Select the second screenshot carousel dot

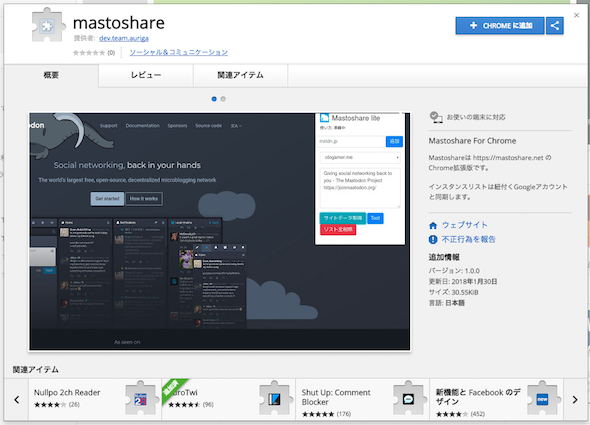(x=223, y=99)
